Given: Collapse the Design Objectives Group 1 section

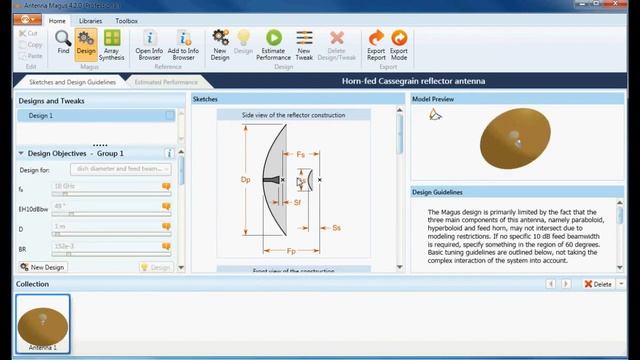Looking at the screenshot, I should coord(21,153).
